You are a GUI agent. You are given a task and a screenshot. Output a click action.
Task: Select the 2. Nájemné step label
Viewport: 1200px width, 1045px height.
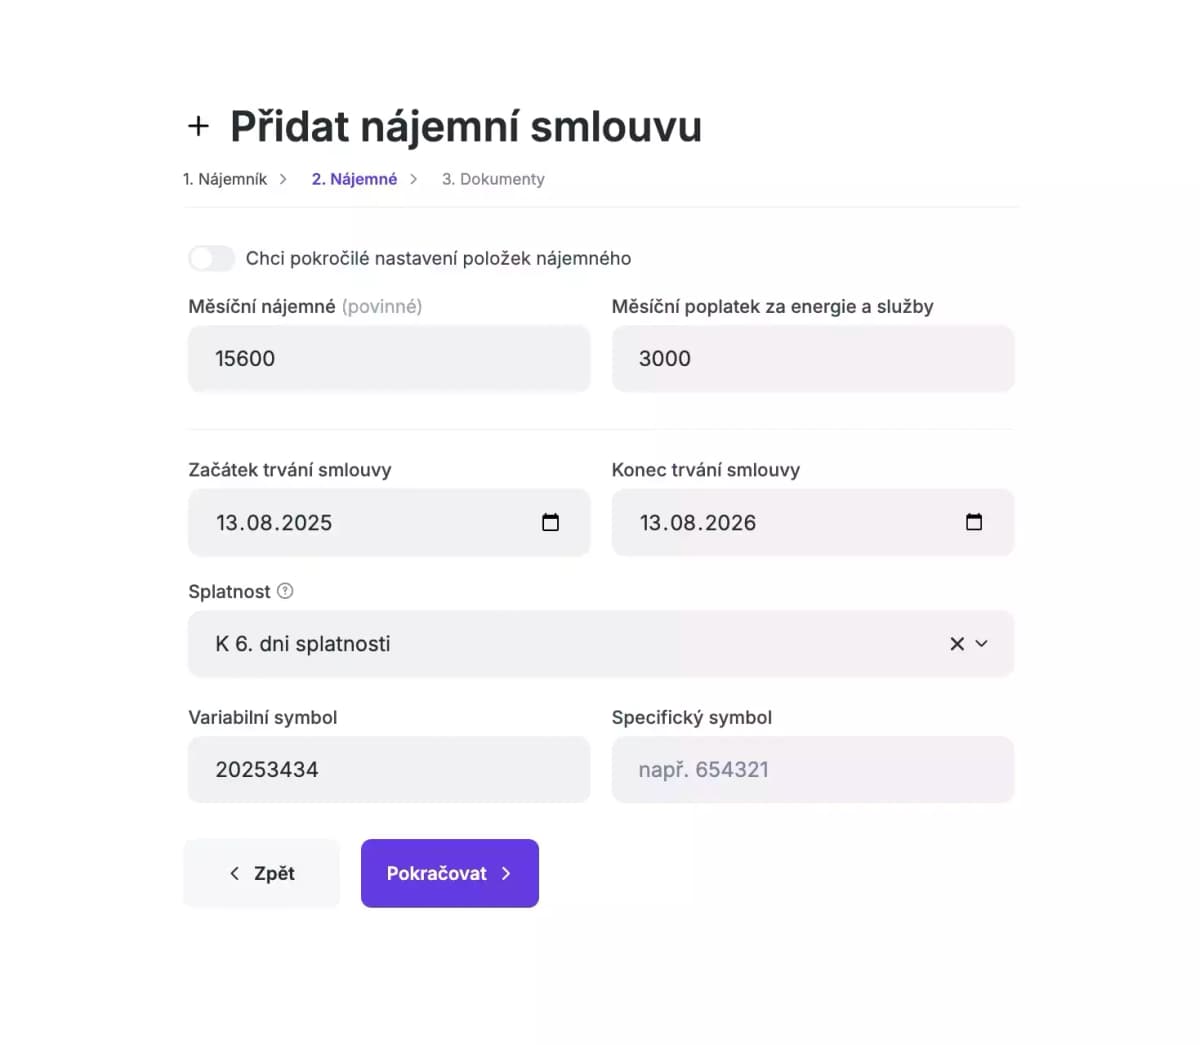pos(353,179)
